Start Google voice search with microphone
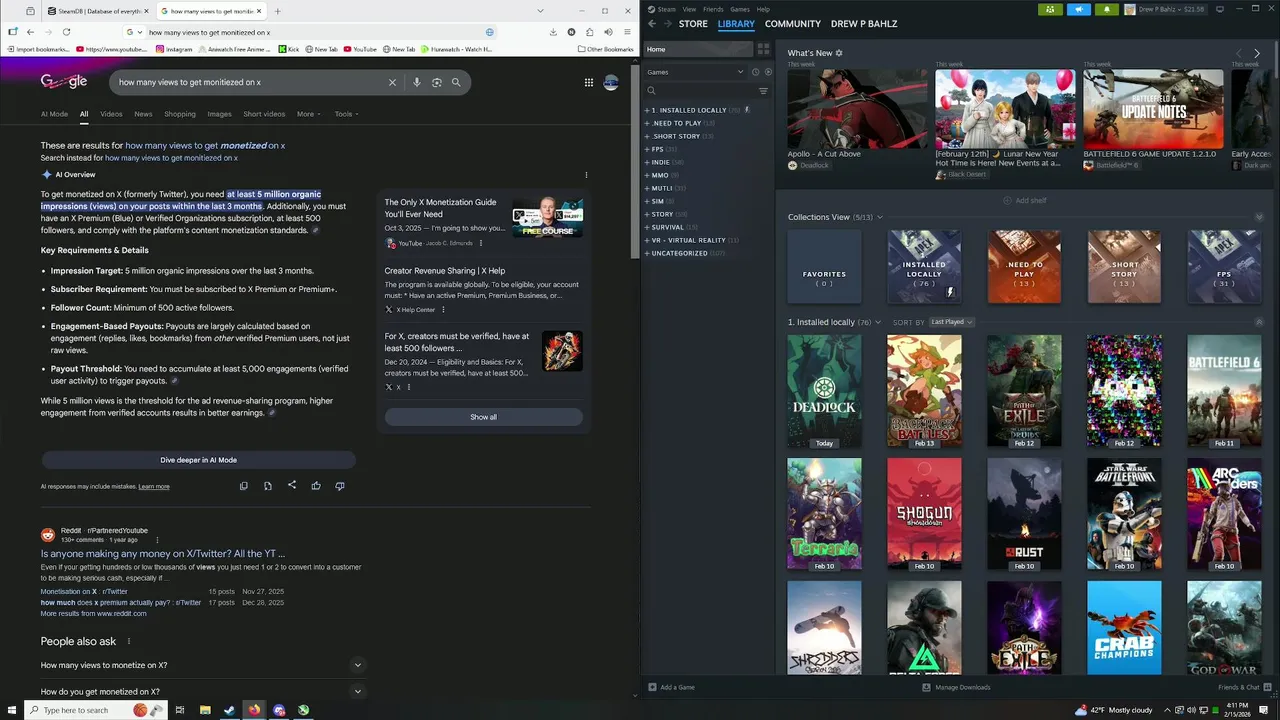This screenshot has width=1280, height=720. tap(417, 83)
